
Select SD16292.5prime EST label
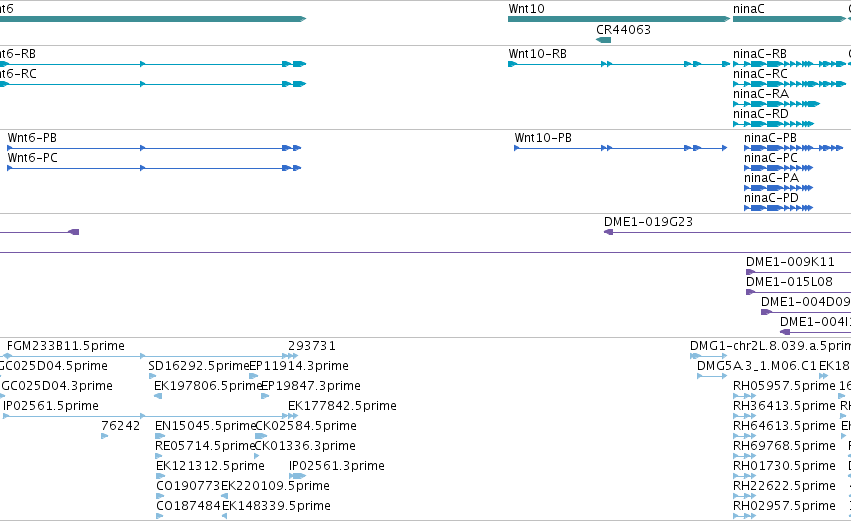pos(198,366)
